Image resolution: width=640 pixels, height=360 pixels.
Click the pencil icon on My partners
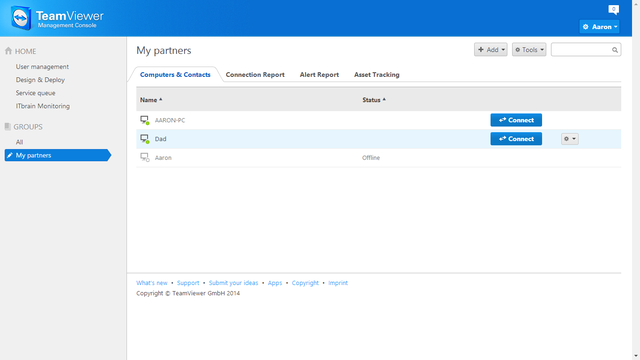10,155
